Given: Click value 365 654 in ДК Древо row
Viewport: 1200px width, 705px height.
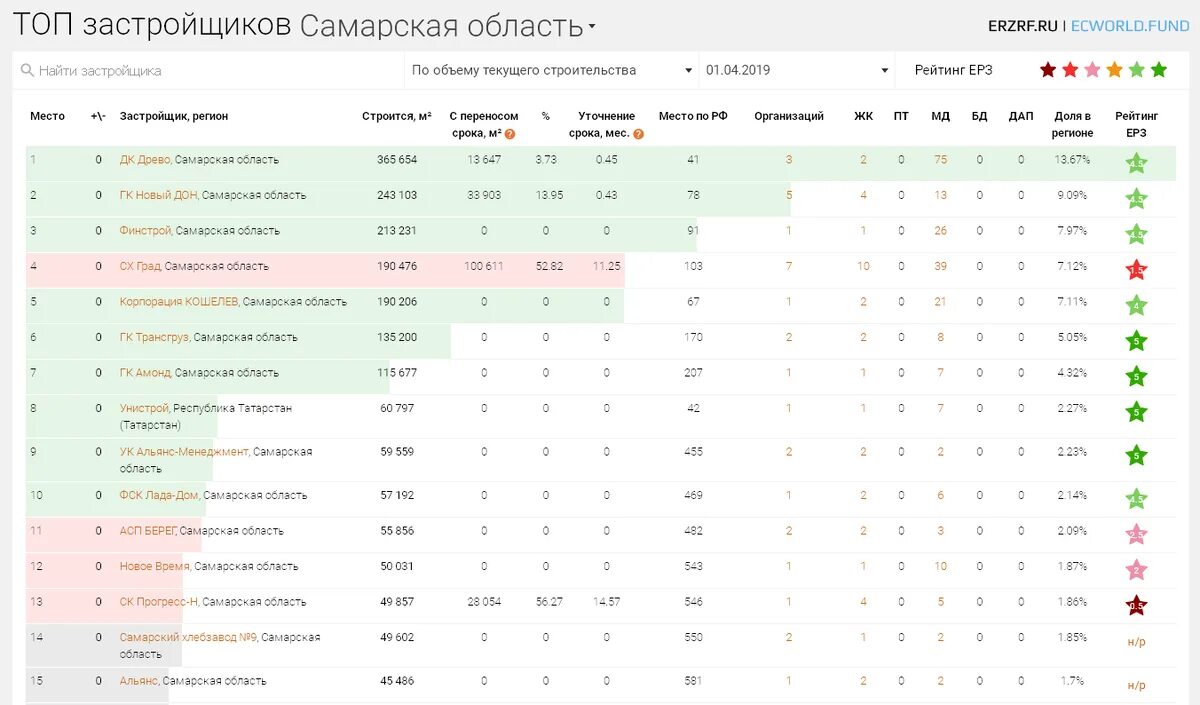Looking at the screenshot, I should 397,160.
